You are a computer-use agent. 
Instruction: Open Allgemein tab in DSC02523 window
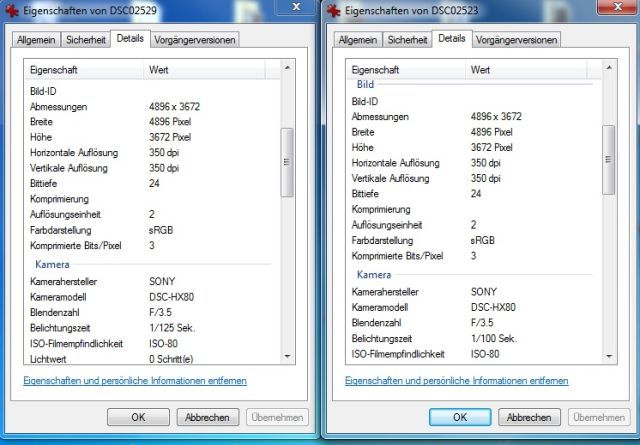(x=358, y=40)
